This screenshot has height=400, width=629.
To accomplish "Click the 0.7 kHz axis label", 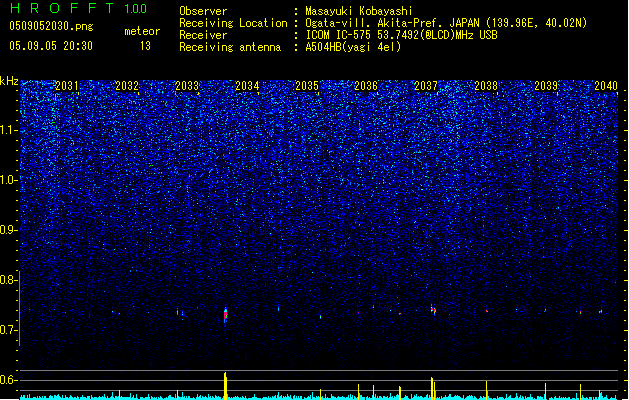I will click(x=8, y=330).
